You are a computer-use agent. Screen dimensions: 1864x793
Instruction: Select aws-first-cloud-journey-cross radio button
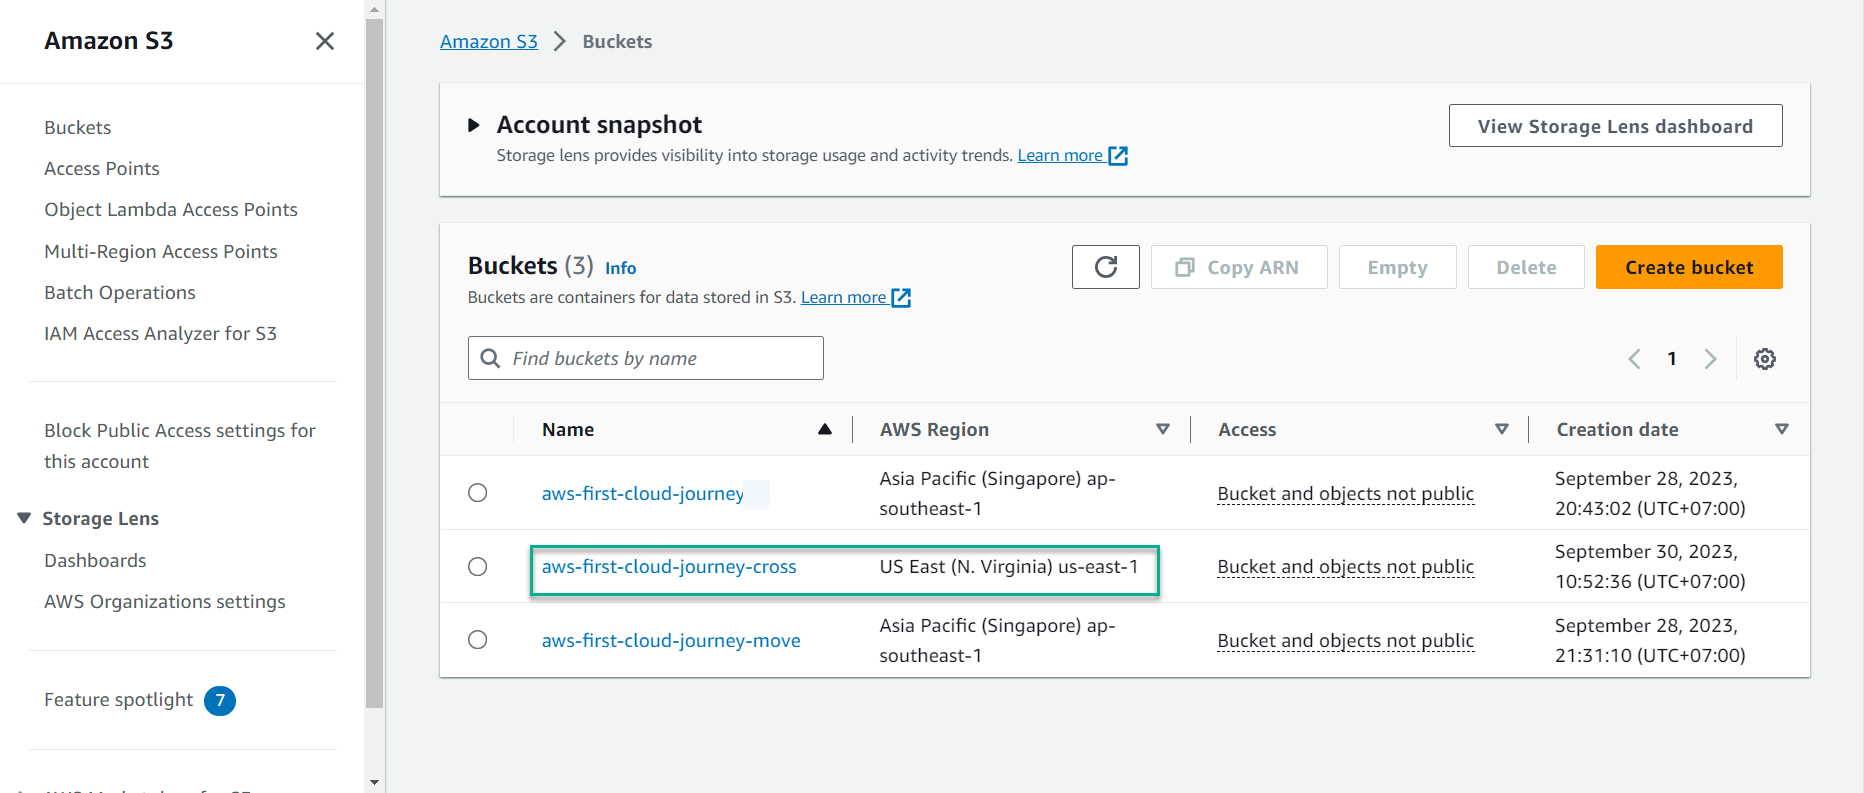[x=478, y=567]
